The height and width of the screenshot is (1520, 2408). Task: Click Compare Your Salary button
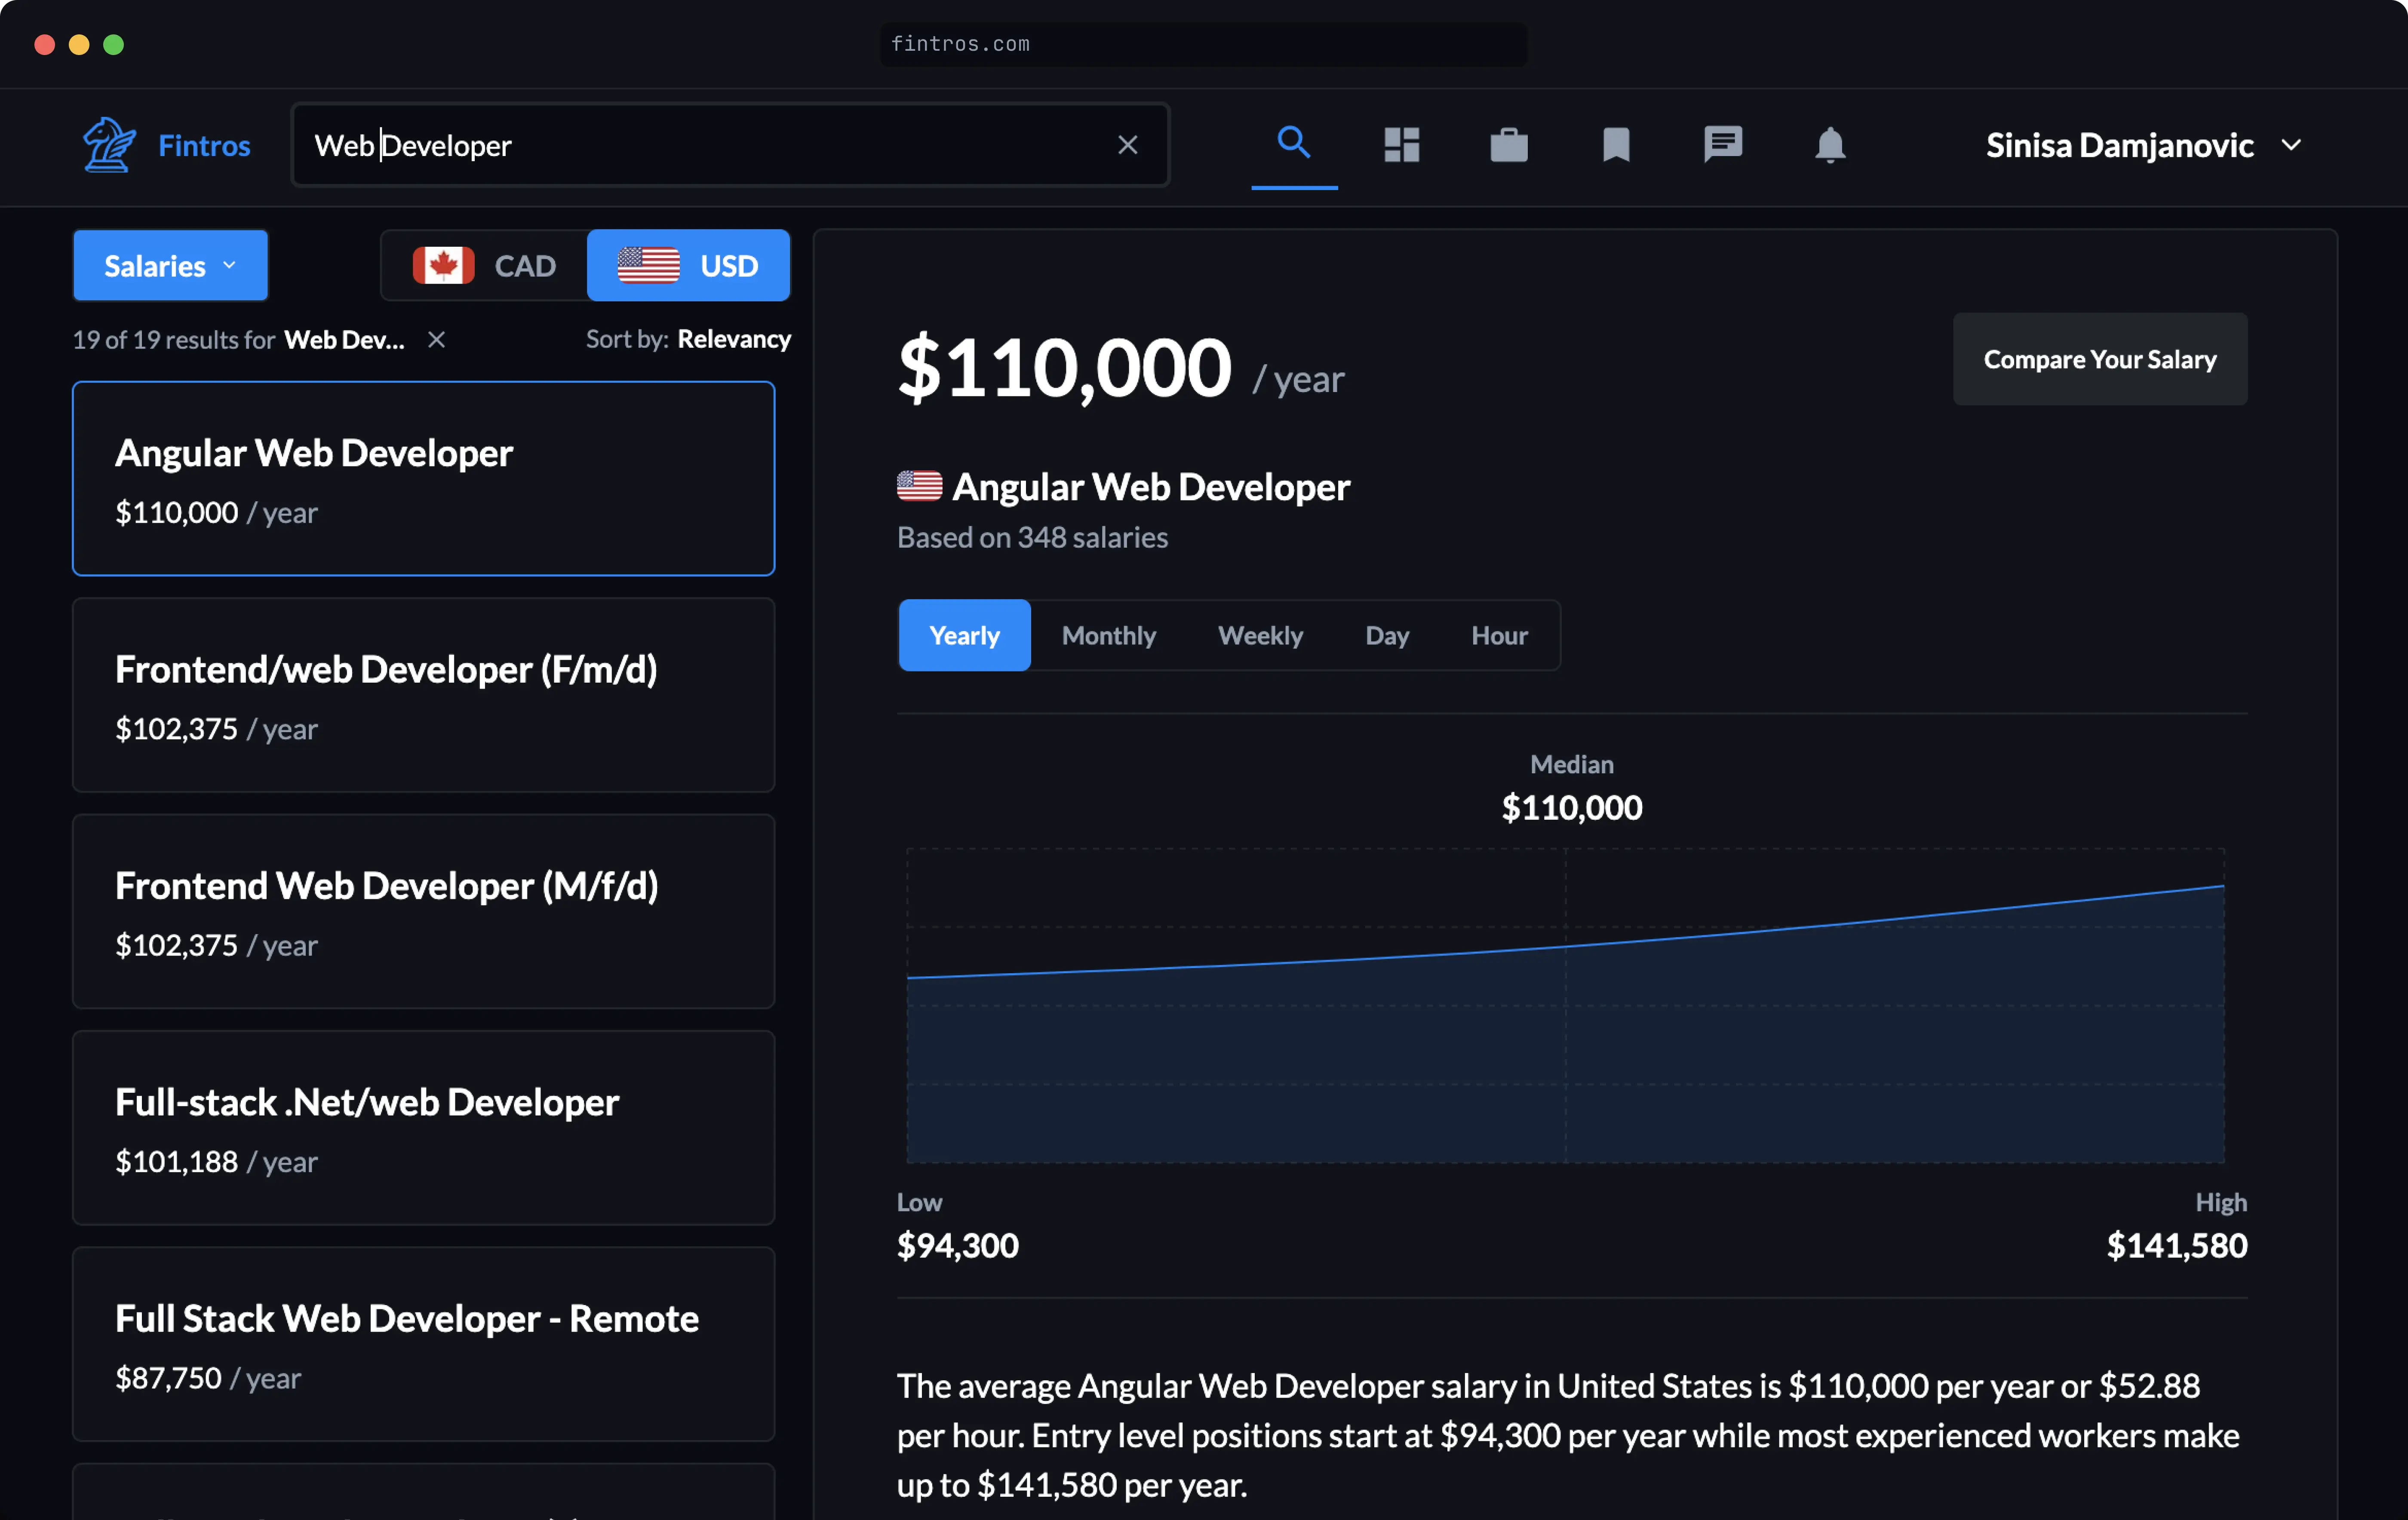2099,359
